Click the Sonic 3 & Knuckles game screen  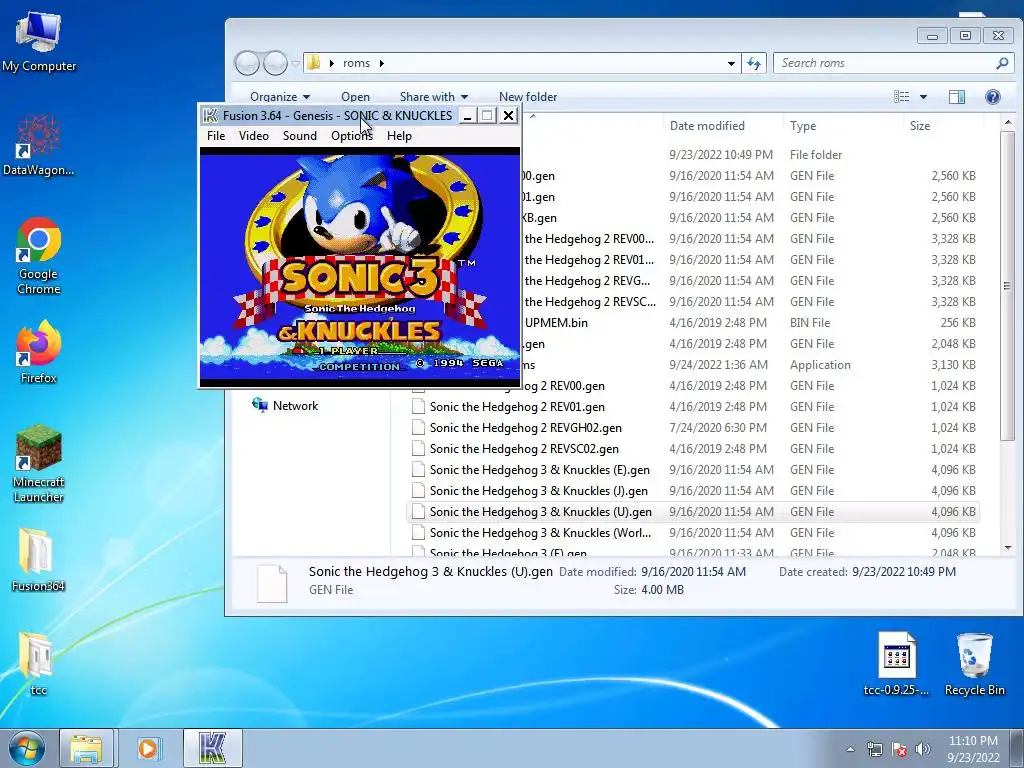[x=360, y=266]
